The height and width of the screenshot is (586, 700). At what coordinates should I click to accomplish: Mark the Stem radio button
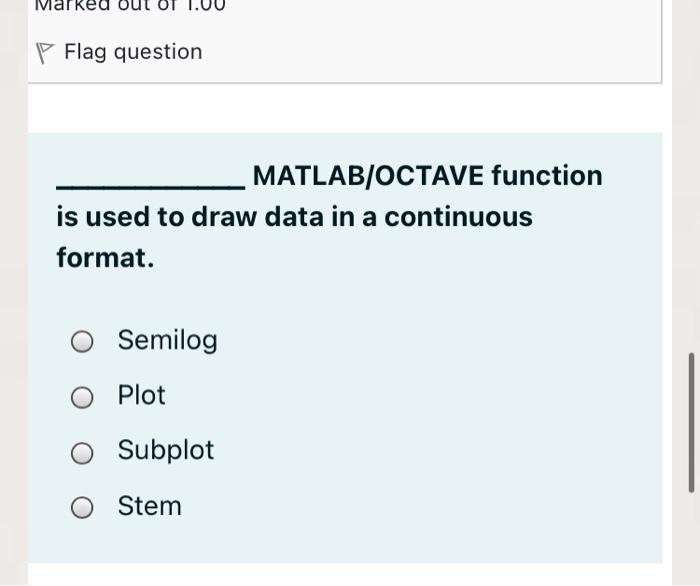[82, 507]
